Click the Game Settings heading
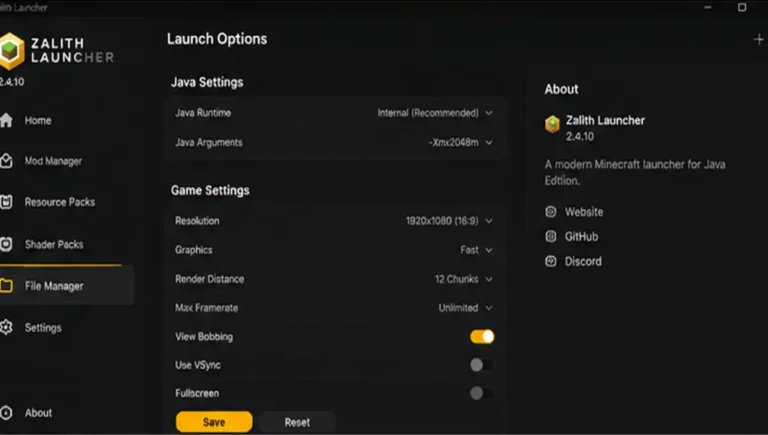The width and height of the screenshot is (768, 435). pyautogui.click(x=210, y=190)
